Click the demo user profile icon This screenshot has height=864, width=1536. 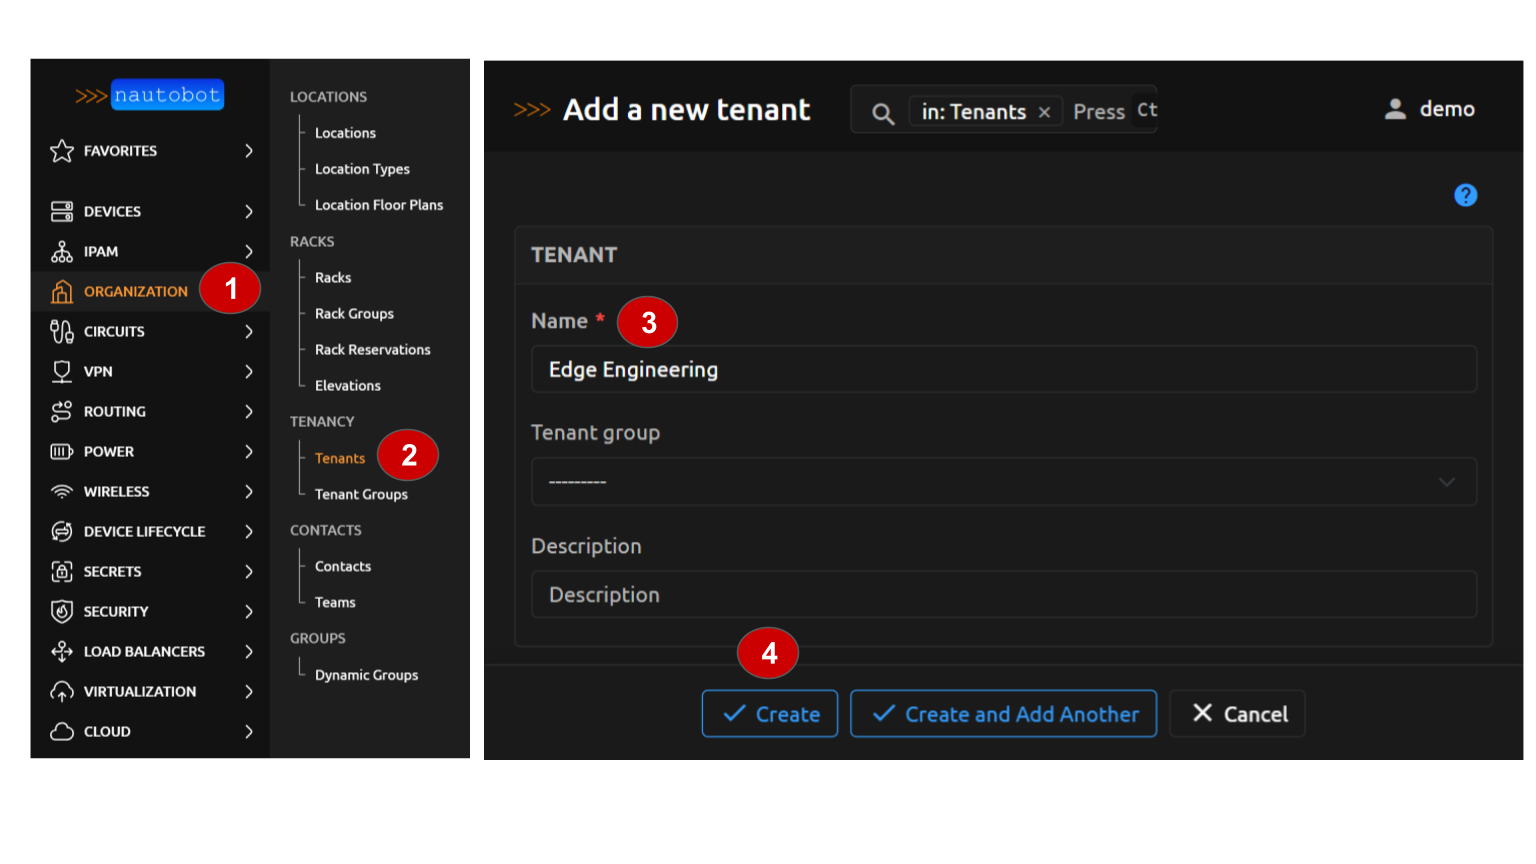1395,109
